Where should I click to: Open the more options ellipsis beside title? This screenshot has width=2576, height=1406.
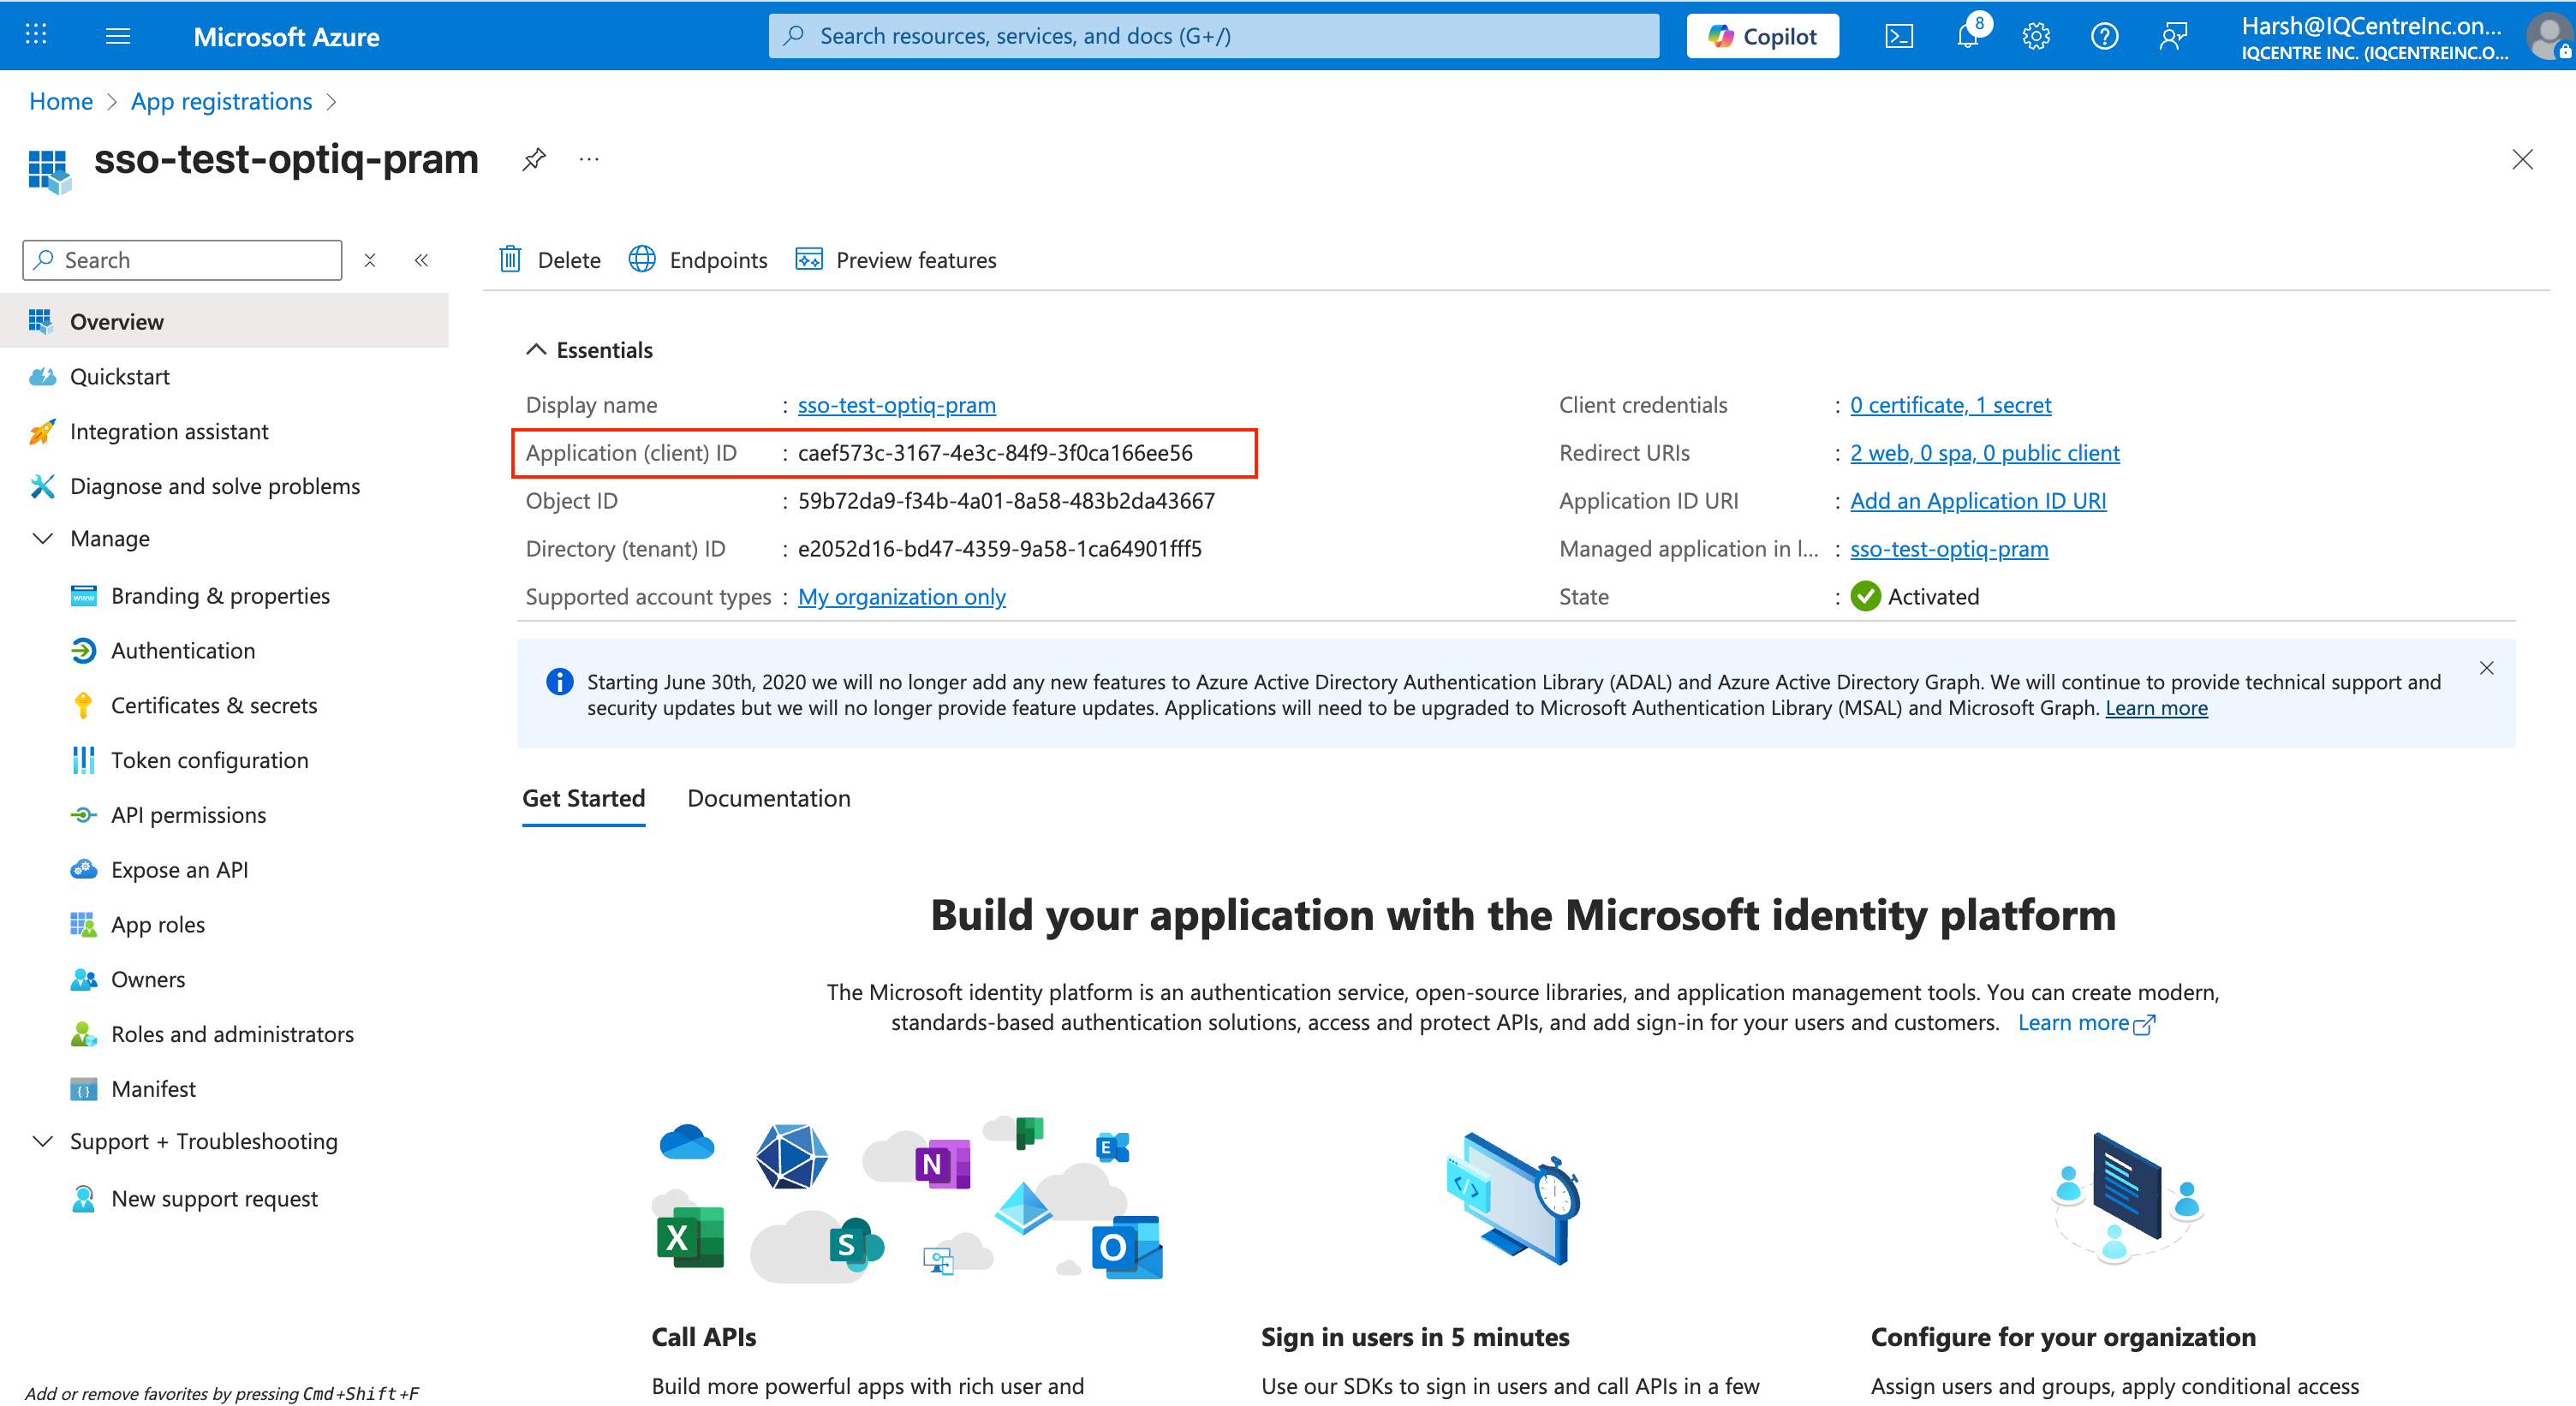coord(589,159)
